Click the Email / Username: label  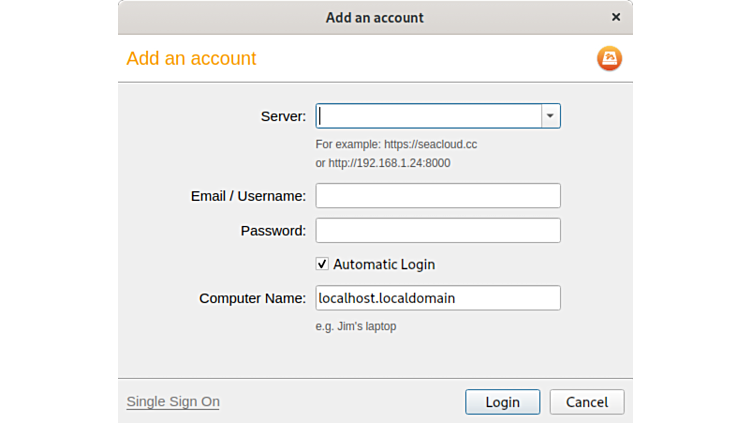click(x=248, y=196)
